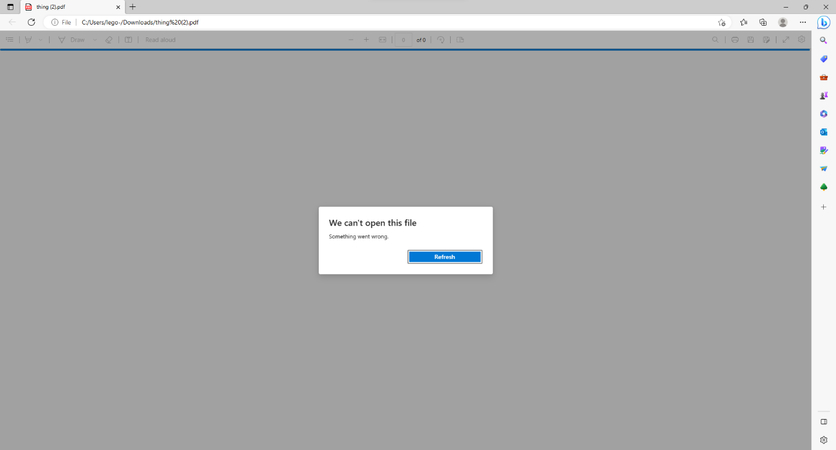This screenshot has width=836, height=450.
Task: Open the PDF toolbar settings gear
Action: [801, 39]
